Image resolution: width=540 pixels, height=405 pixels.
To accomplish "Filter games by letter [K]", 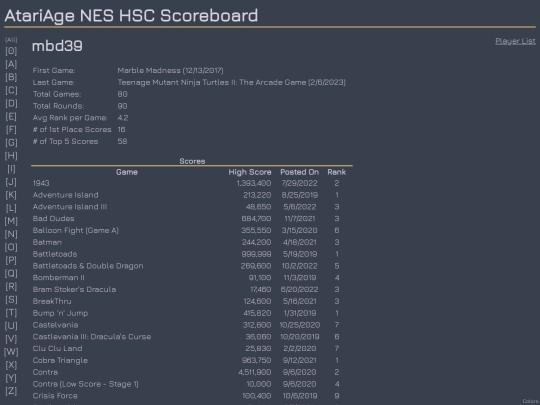I will tap(11, 195).
